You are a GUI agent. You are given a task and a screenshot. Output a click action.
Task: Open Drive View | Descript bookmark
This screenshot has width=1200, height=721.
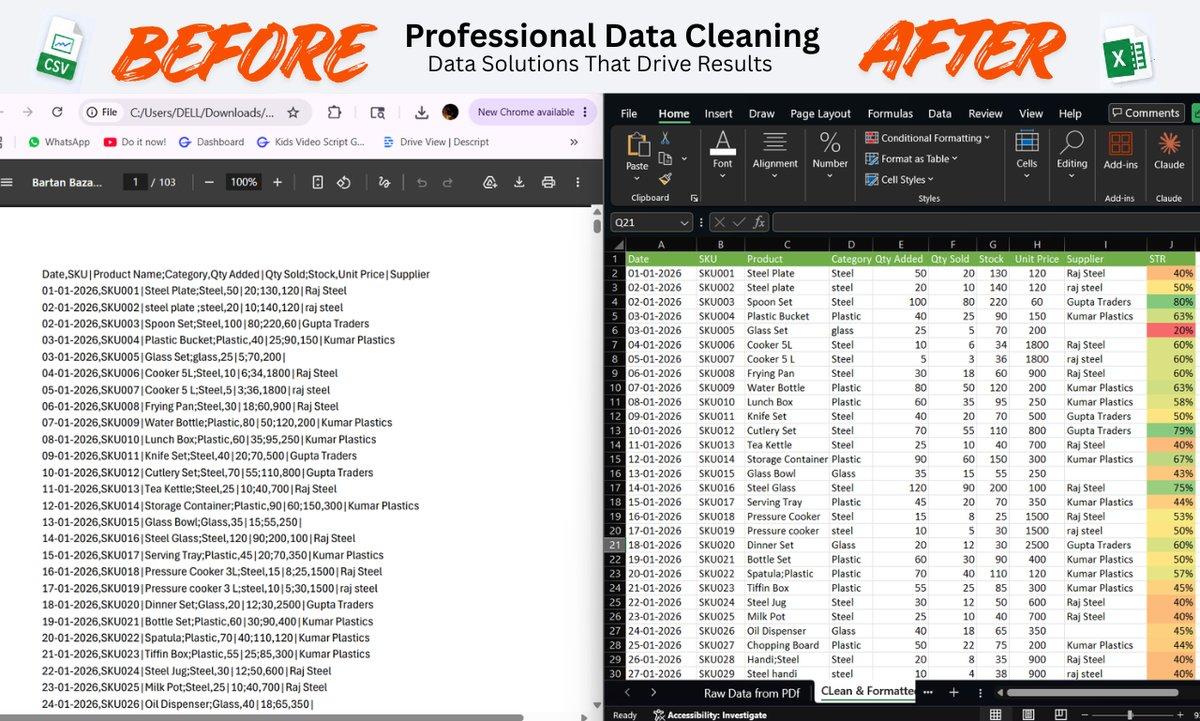[x=435, y=142]
